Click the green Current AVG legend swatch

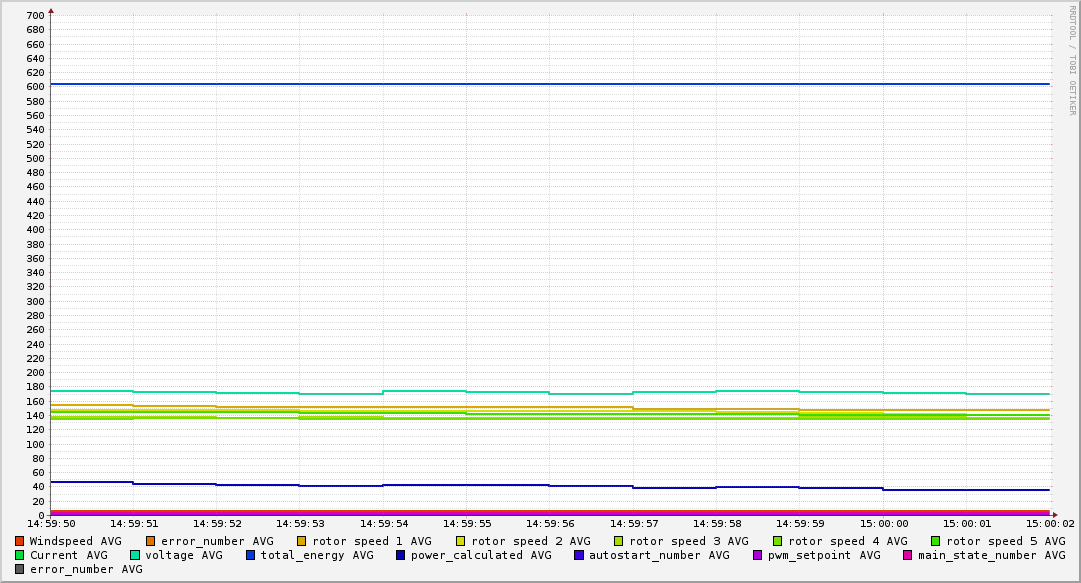point(20,555)
